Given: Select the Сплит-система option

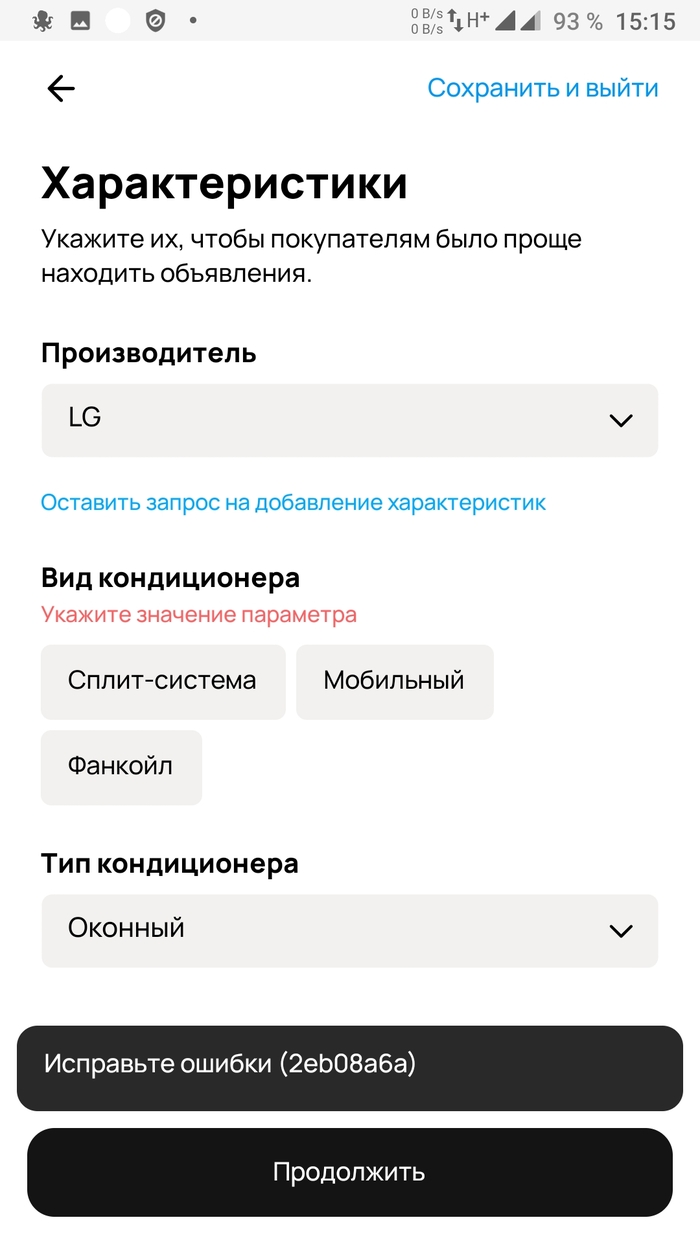Looking at the screenshot, I should (163, 682).
